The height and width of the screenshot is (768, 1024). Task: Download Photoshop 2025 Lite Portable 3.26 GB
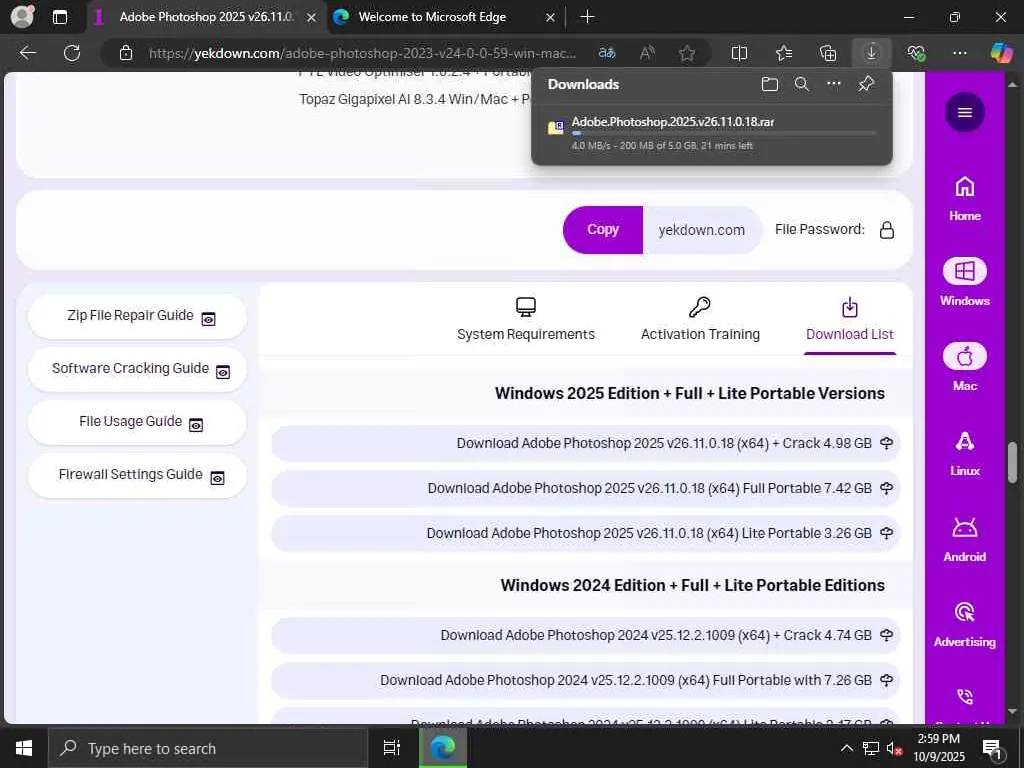586,534
